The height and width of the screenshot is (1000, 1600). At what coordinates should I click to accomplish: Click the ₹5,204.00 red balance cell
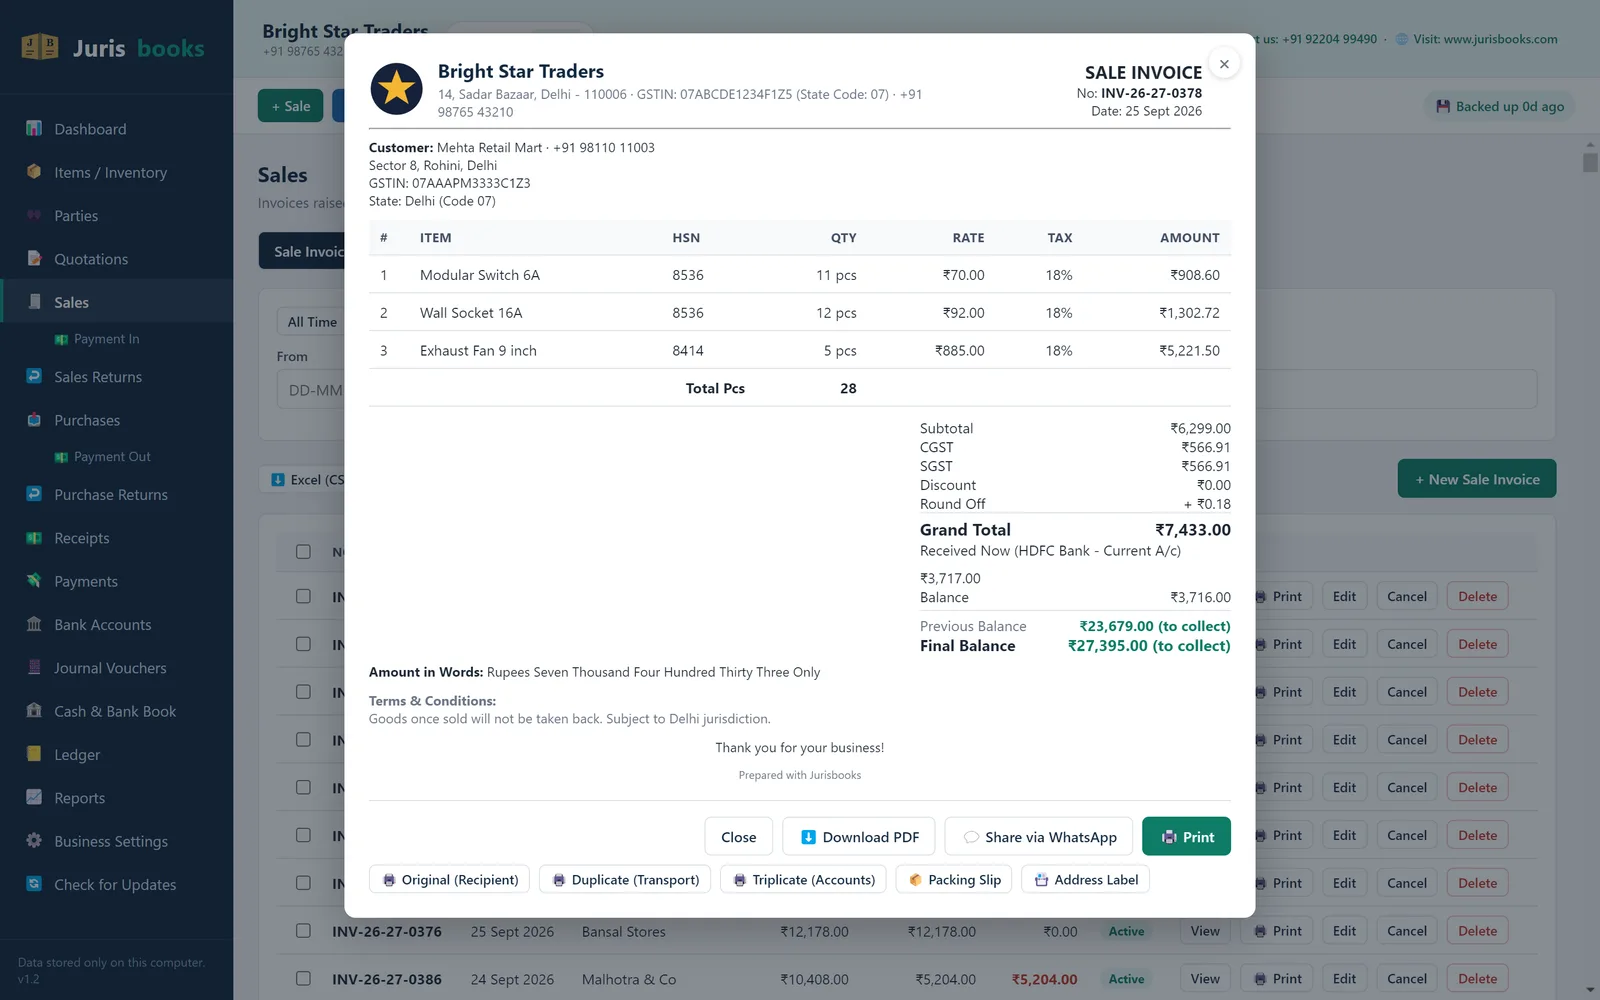point(1044,979)
